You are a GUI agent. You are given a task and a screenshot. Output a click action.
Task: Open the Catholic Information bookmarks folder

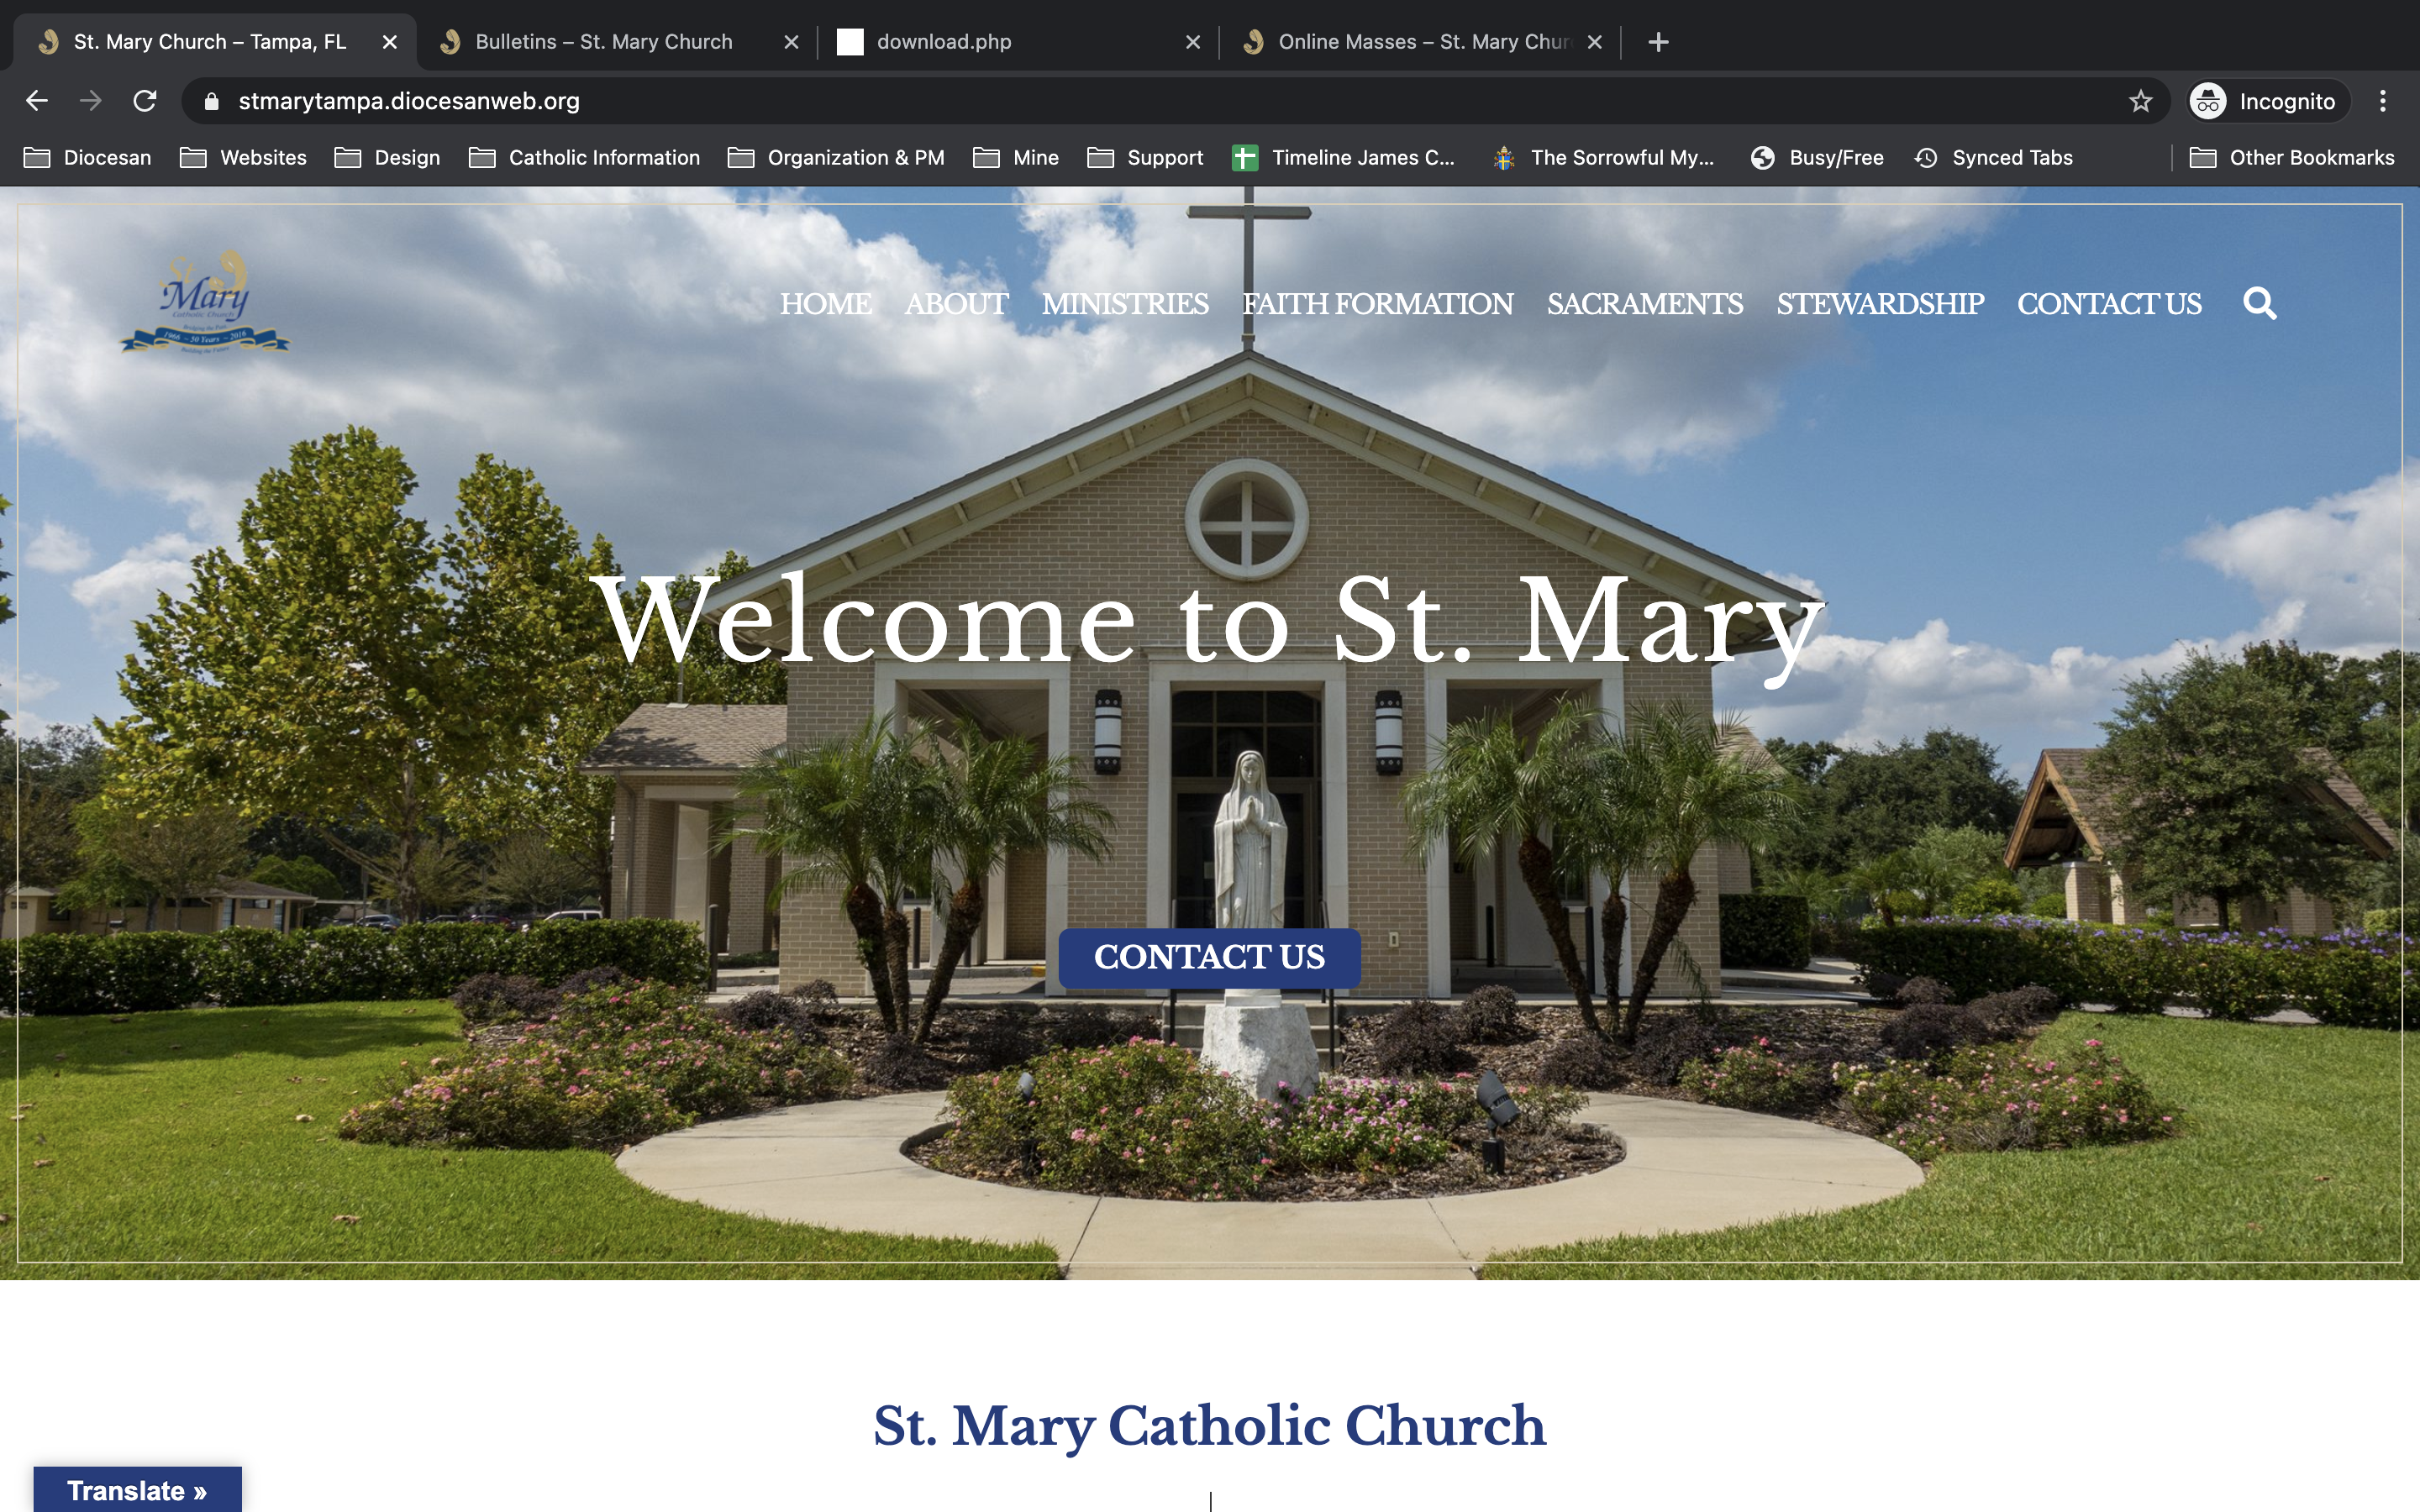click(584, 157)
